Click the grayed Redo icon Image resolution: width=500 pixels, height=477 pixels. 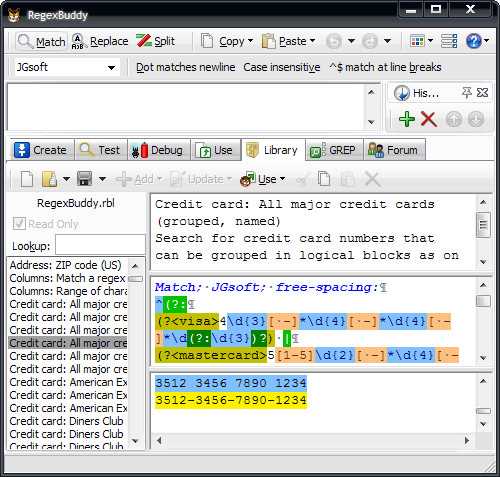click(370, 41)
